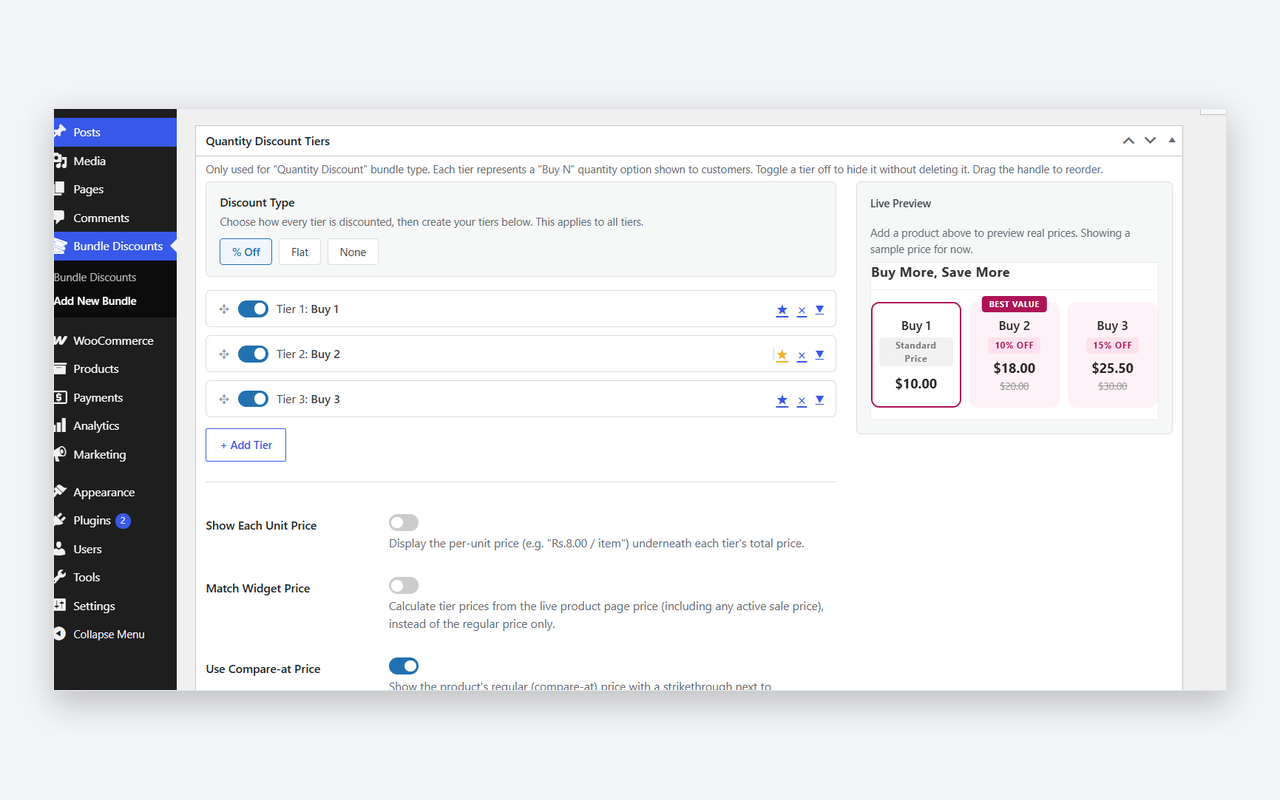Image resolution: width=1280 pixels, height=800 pixels.
Task: Open Add New Bundle submenu link
Action: [95, 301]
